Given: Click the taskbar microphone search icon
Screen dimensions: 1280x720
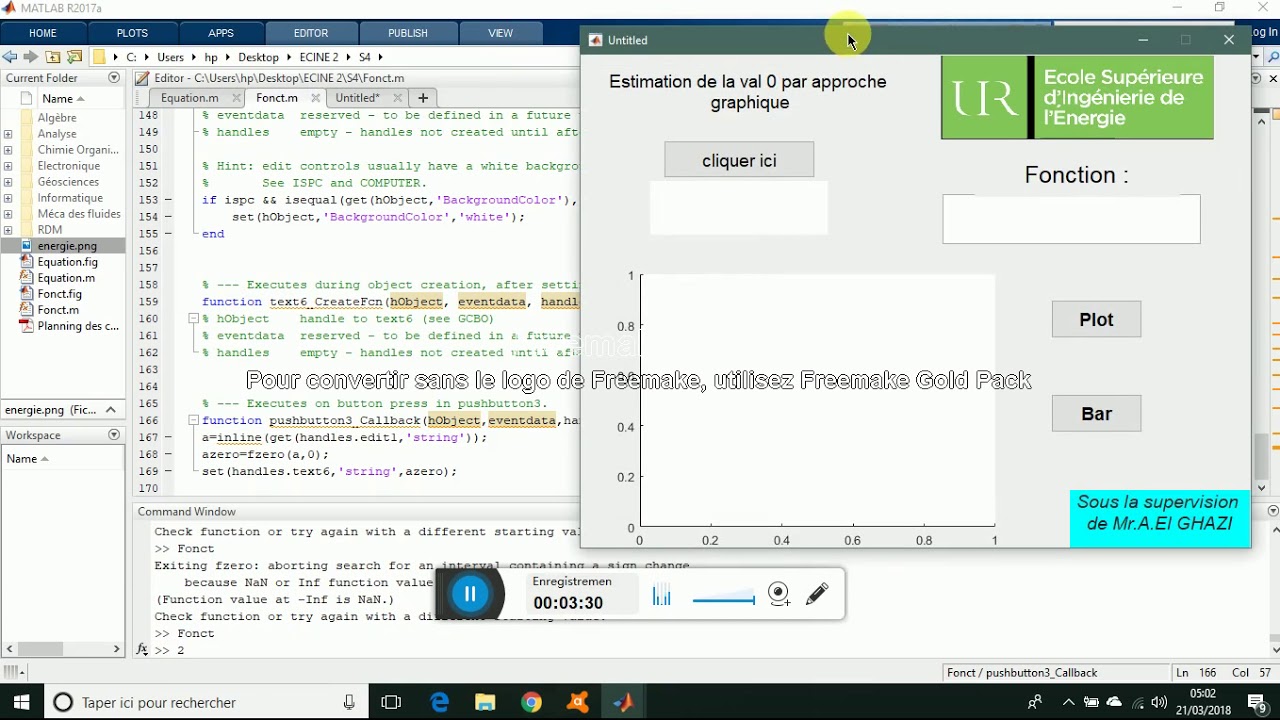Looking at the screenshot, I should [x=349, y=702].
